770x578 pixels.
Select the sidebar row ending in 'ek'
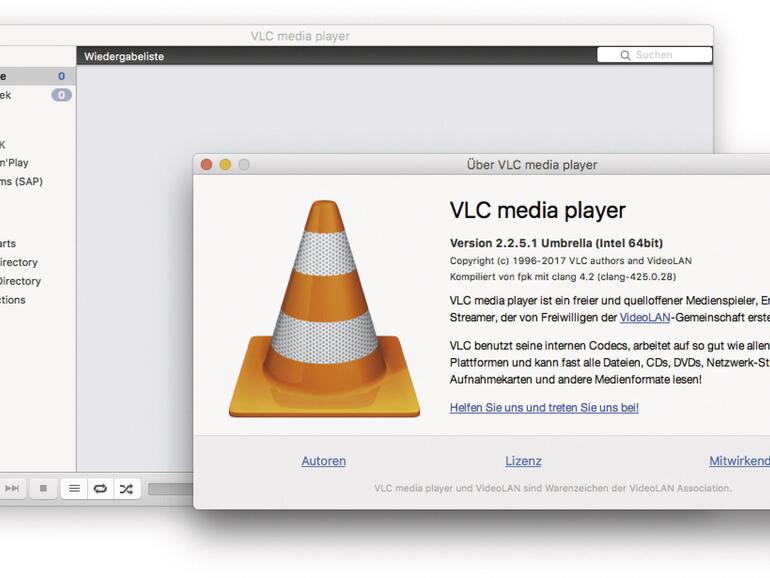[38, 95]
